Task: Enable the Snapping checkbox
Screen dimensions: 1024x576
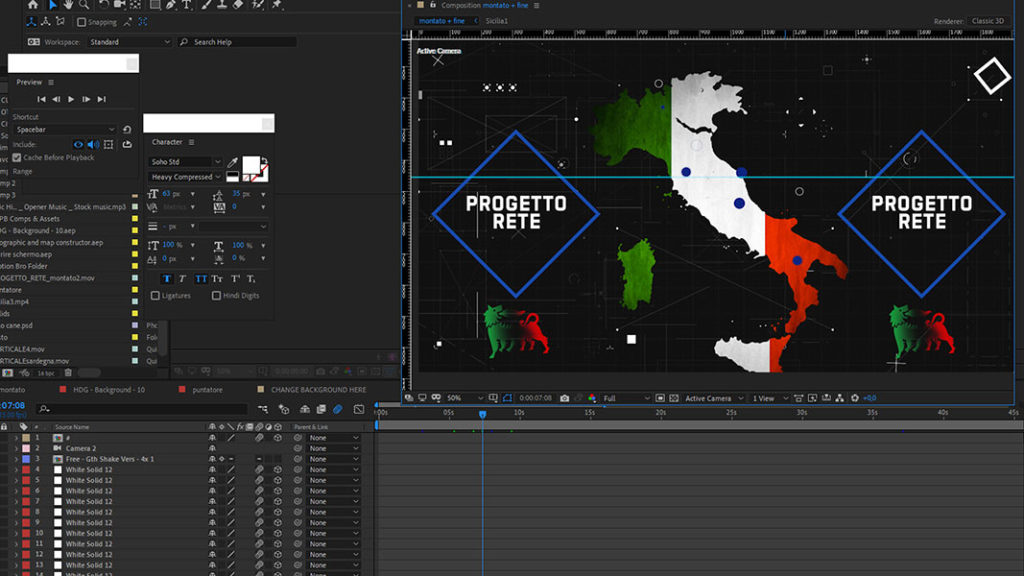Action: point(82,22)
